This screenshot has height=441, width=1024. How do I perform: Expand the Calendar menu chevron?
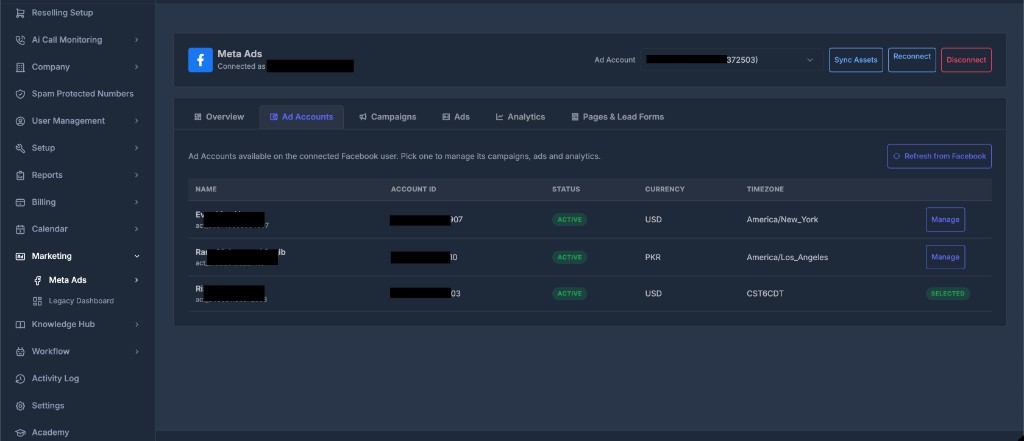[x=136, y=229]
